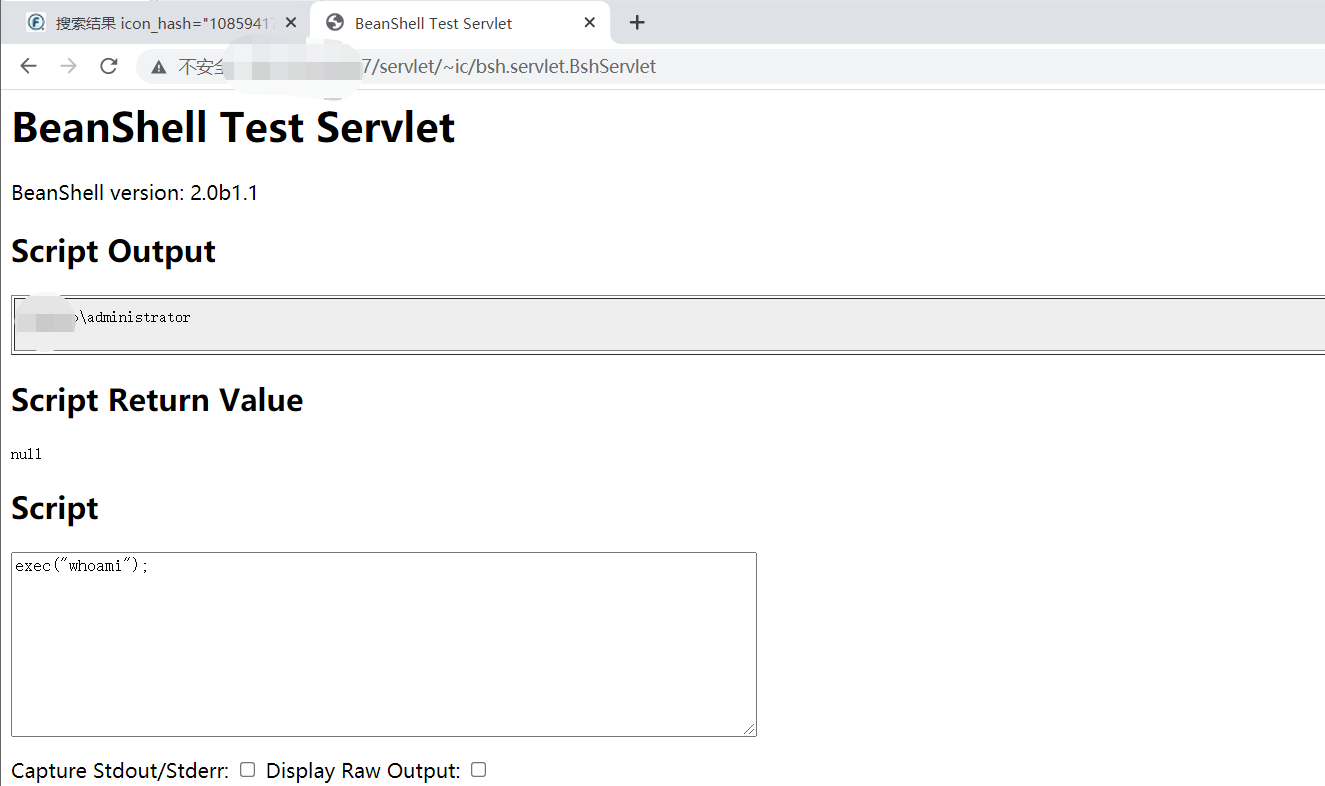
Task: Close the BeanShell Test Servlet tab
Action: pyautogui.click(x=590, y=23)
